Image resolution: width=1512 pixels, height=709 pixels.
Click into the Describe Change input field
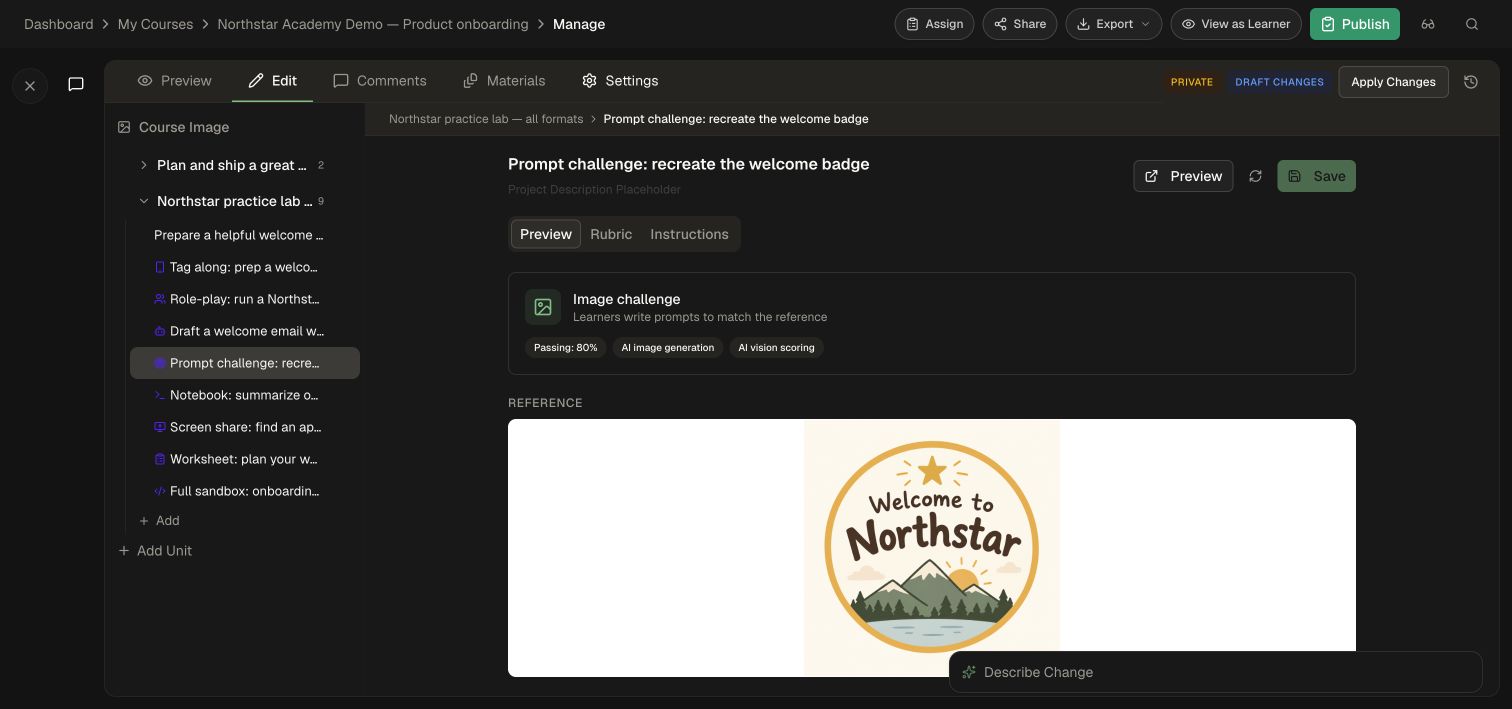pyautogui.click(x=1215, y=672)
